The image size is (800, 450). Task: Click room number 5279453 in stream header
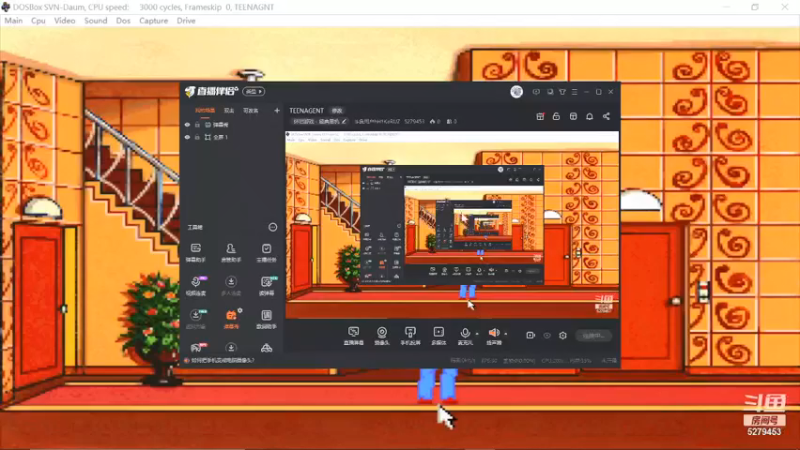tap(414, 121)
